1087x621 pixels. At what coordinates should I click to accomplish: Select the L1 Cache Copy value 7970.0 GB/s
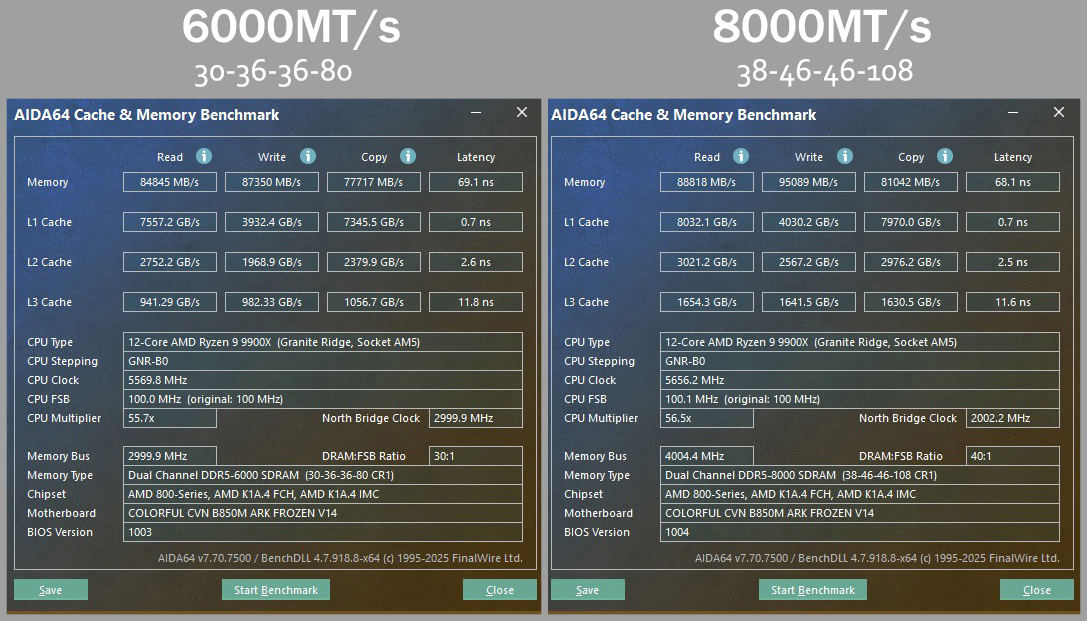(x=911, y=222)
